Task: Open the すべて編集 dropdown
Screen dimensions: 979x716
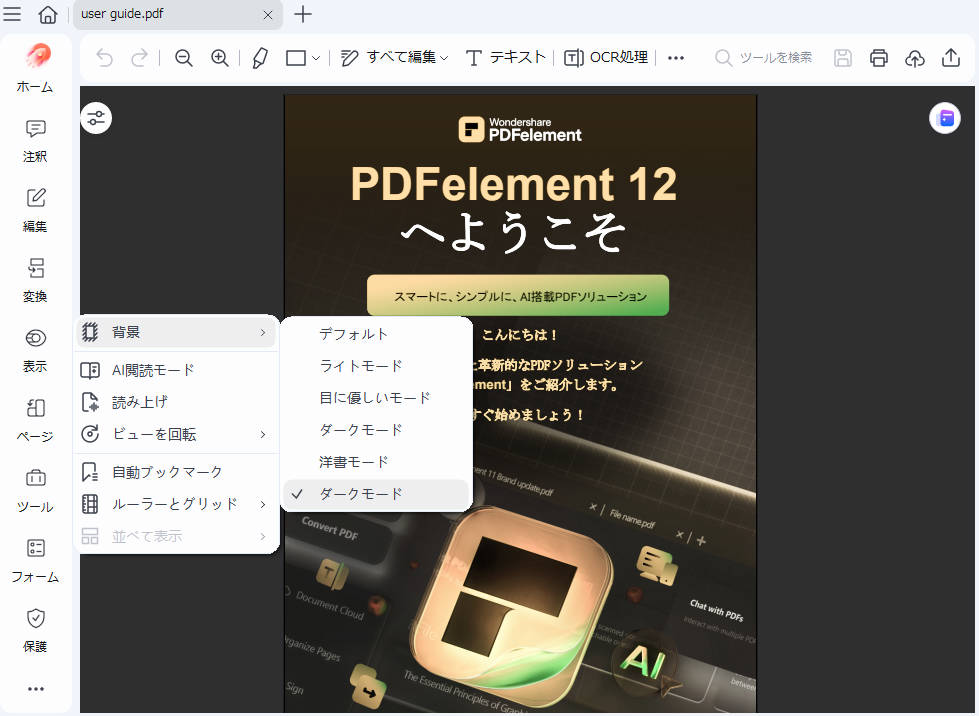Action: (x=413, y=58)
